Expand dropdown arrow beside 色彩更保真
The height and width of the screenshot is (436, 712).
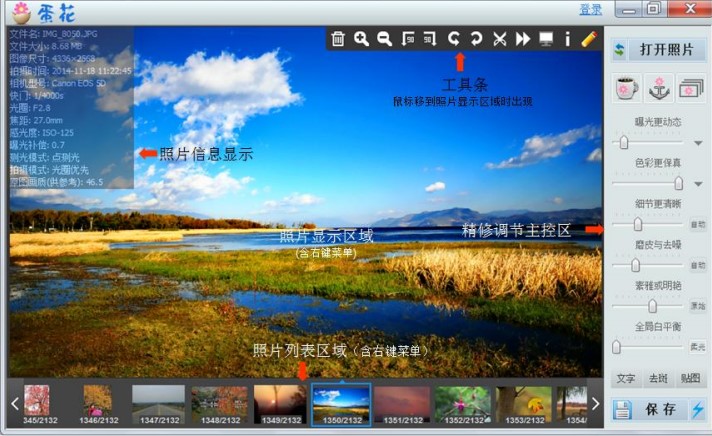pyautogui.click(x=698, y=184)
